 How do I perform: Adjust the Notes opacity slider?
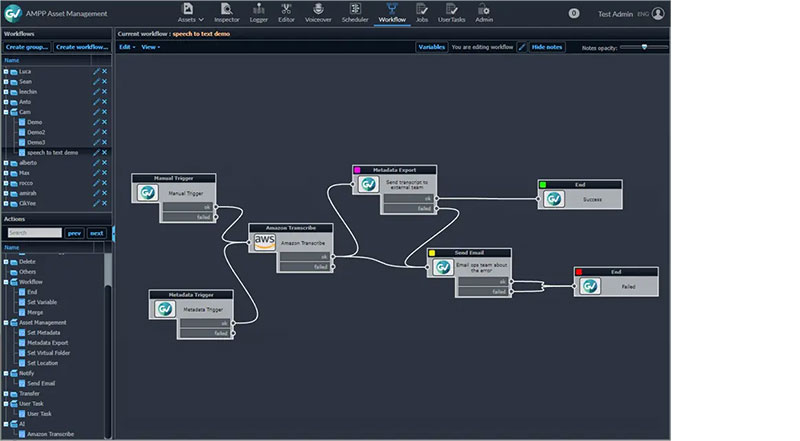[644, 47]
